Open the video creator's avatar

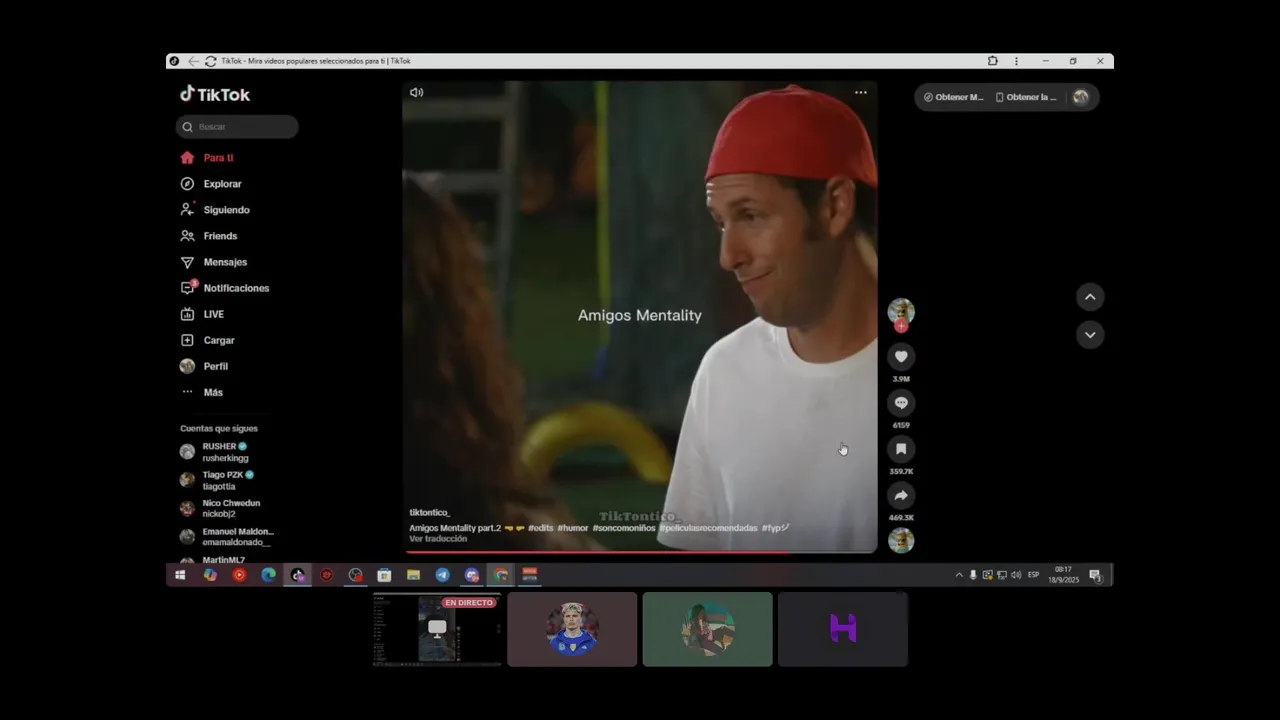901,311
